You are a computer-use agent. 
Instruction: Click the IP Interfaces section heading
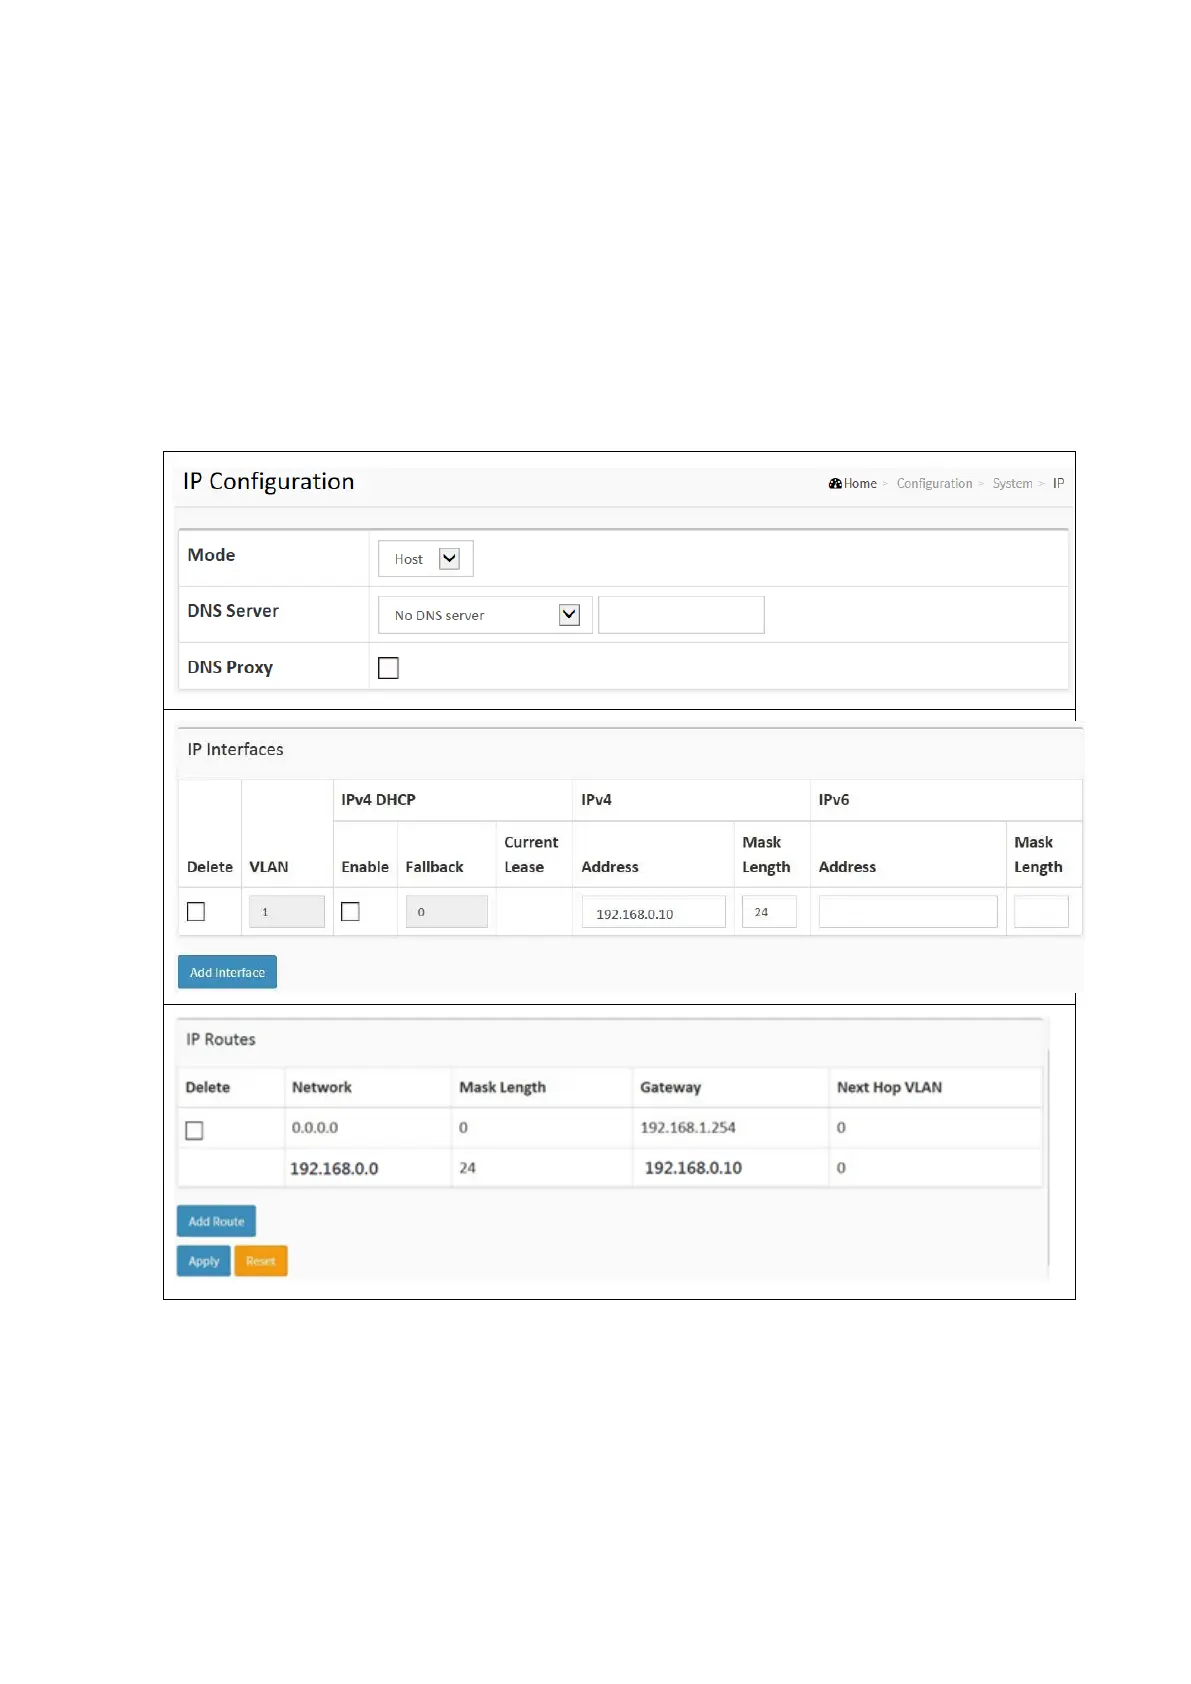[235, 749]
